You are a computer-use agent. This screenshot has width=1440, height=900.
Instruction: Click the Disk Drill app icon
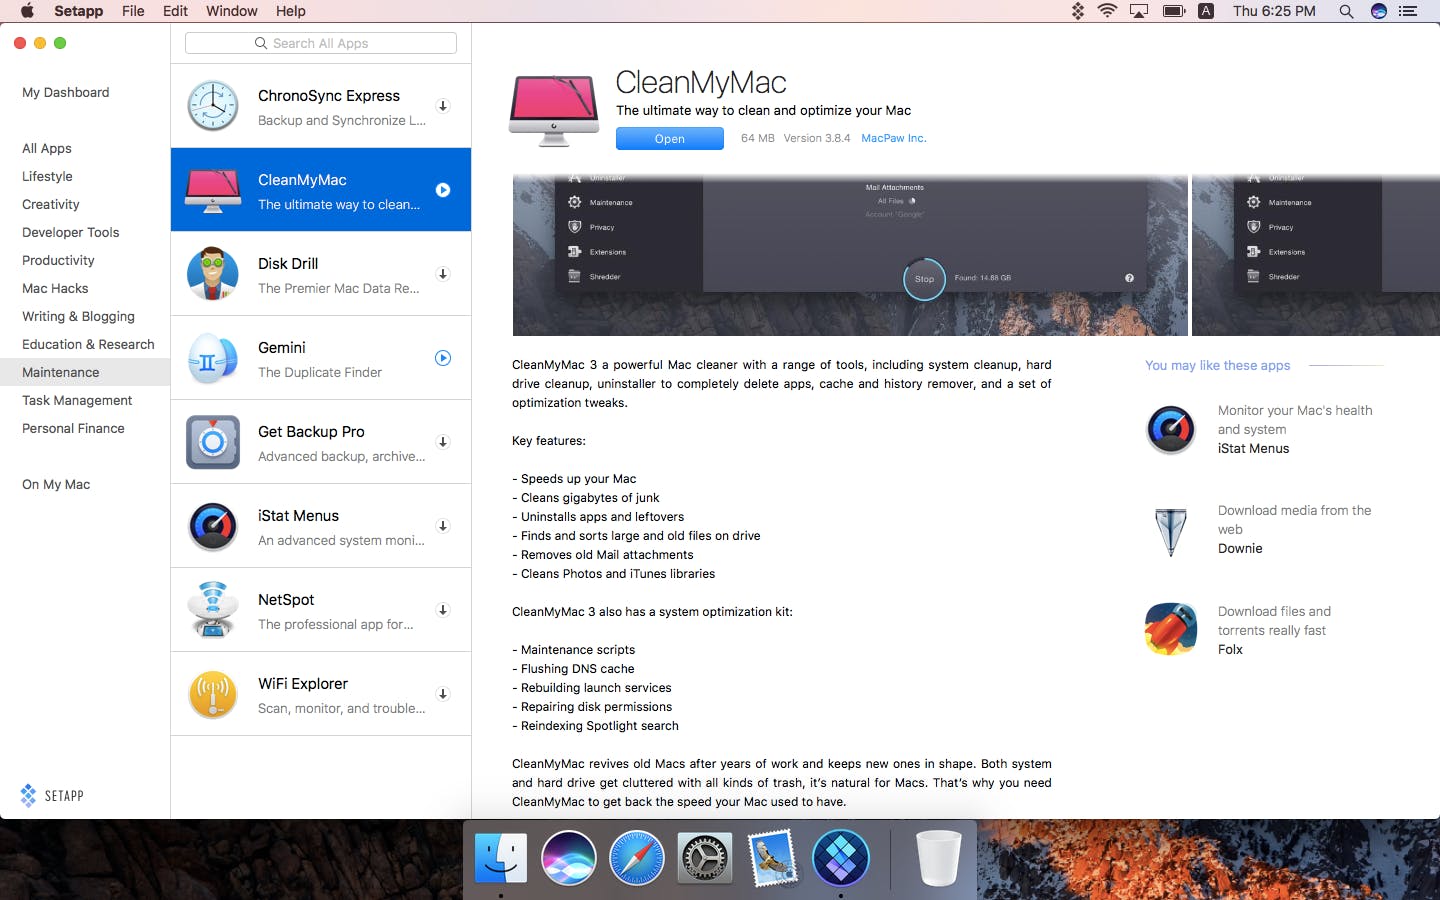click(x=213, y=274)
